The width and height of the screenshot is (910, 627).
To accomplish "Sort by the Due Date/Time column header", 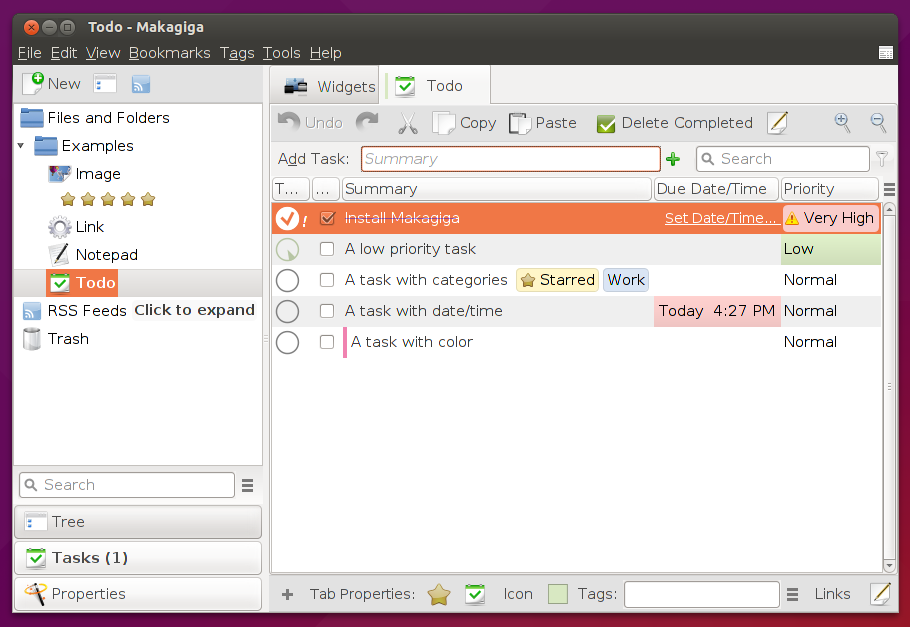I will coord(716,189).
